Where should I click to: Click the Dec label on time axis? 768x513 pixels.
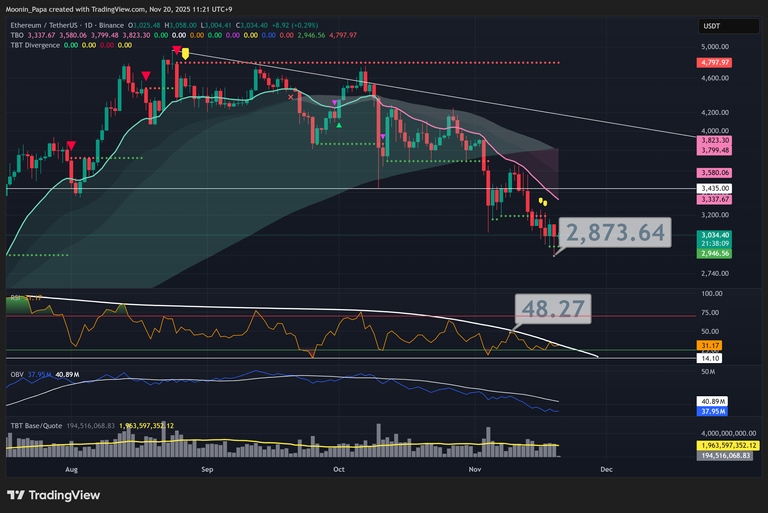(x=604, y=468)
